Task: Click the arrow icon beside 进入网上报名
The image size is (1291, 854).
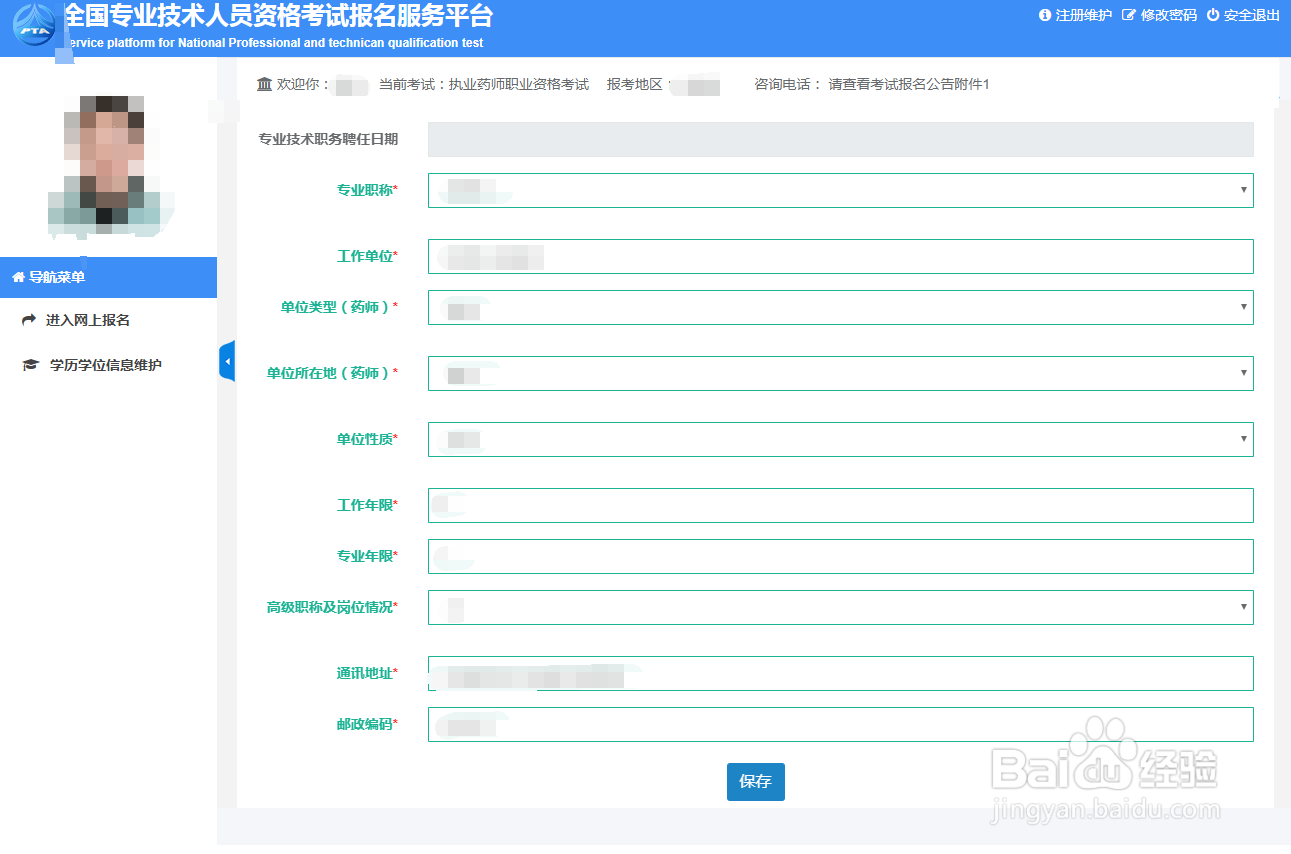Action: point(28,321)
